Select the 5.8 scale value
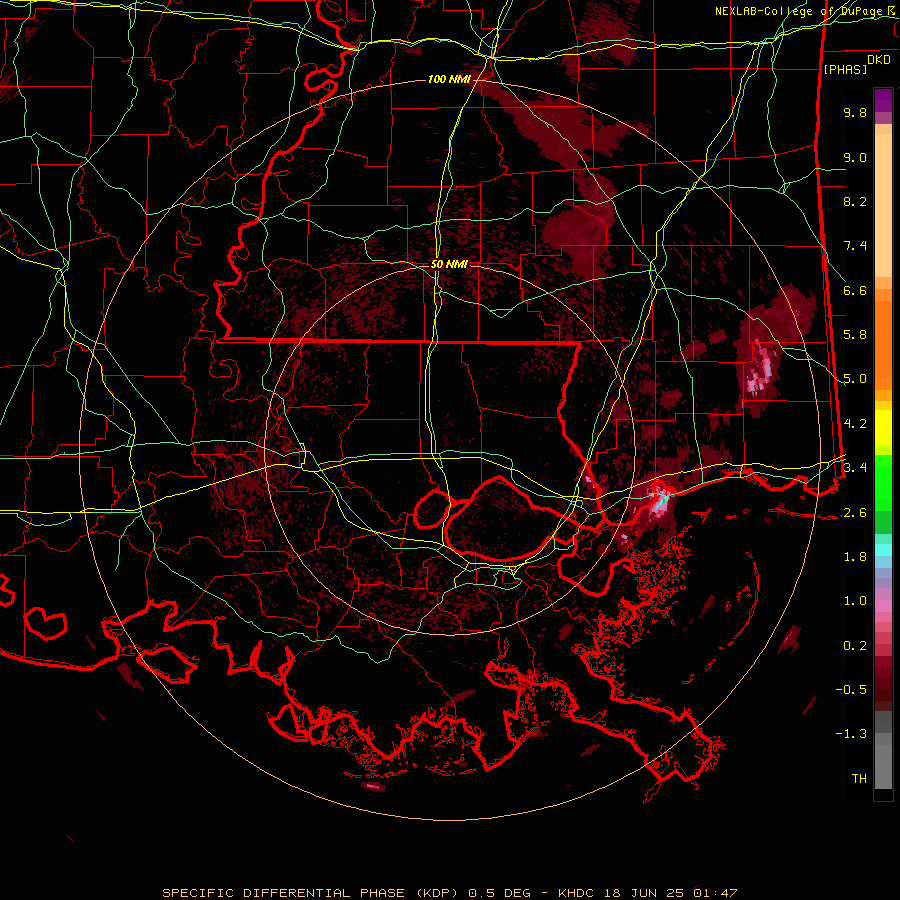The image size is (900, 900). pos(855,335)
